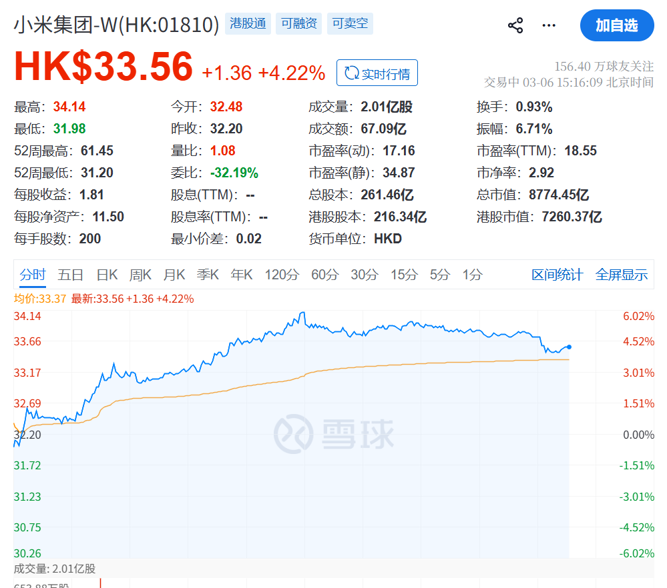Show the 年K chart view
The width and height of the screenshot is (667, 588).
tap(242, 275)
